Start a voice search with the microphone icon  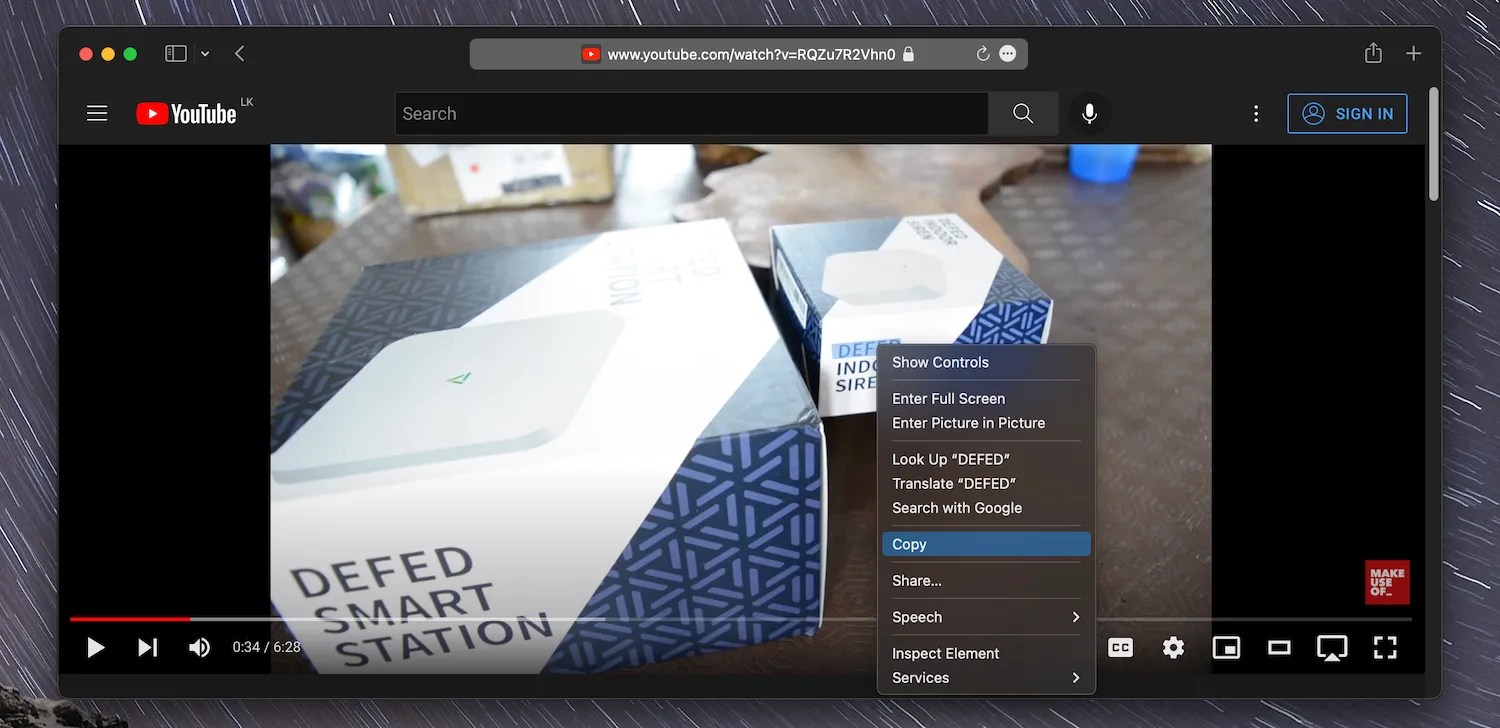coord(1089,113)
